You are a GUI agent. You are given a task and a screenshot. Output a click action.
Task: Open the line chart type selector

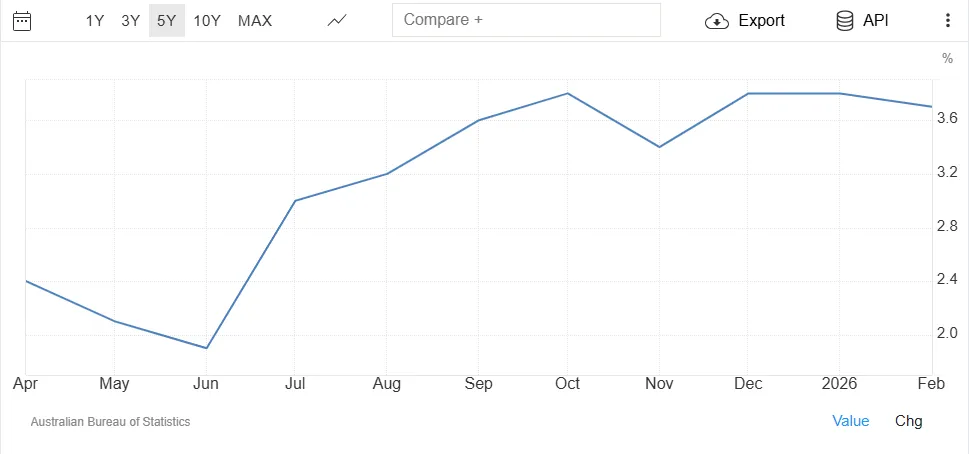pyautogui.click(x=337, y=20)
